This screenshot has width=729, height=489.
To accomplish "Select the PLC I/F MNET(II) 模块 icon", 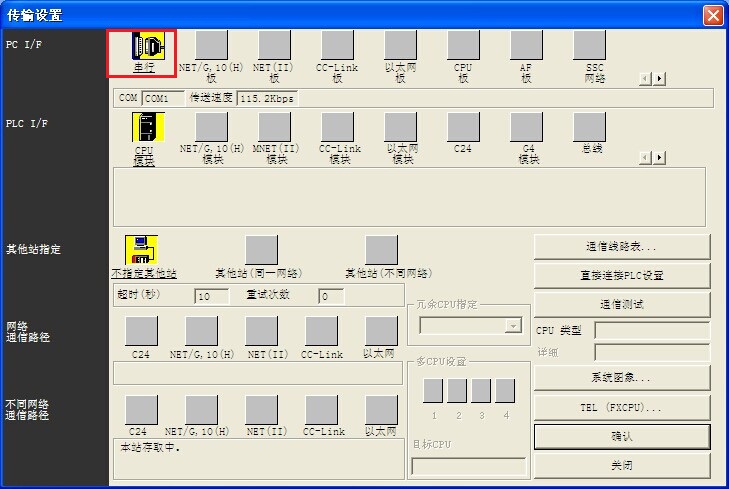I will (274, 127).
